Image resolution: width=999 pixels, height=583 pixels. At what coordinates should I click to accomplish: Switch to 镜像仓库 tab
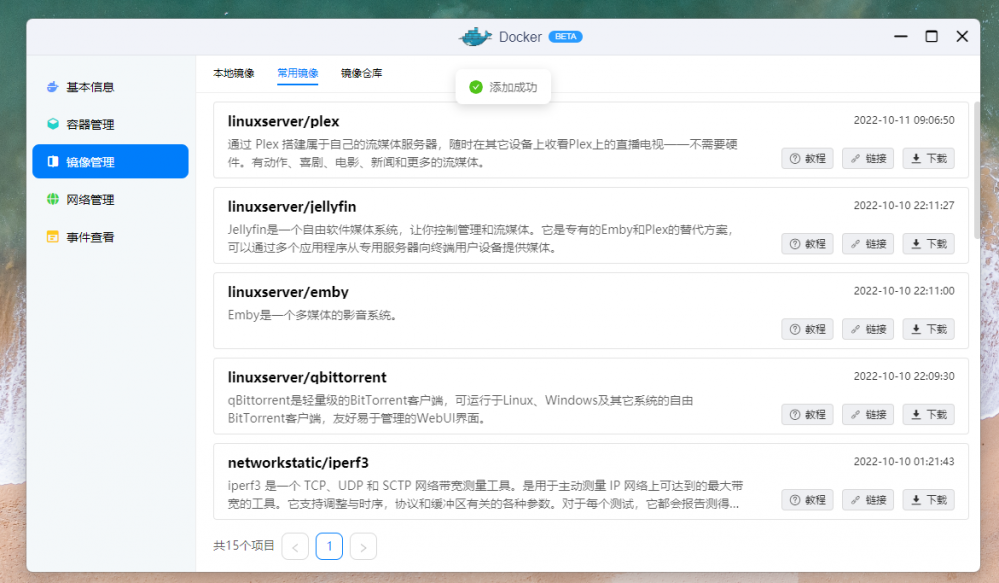pos(361,73)
